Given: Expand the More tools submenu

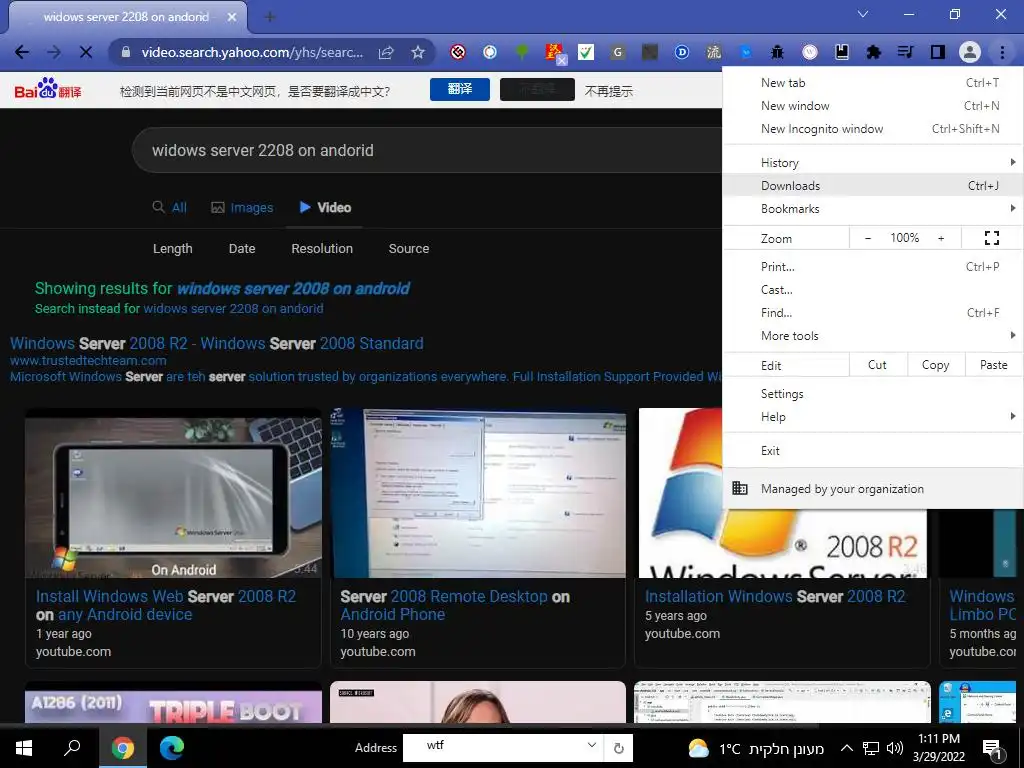Looking at the screenshot, I should point(872,336).
